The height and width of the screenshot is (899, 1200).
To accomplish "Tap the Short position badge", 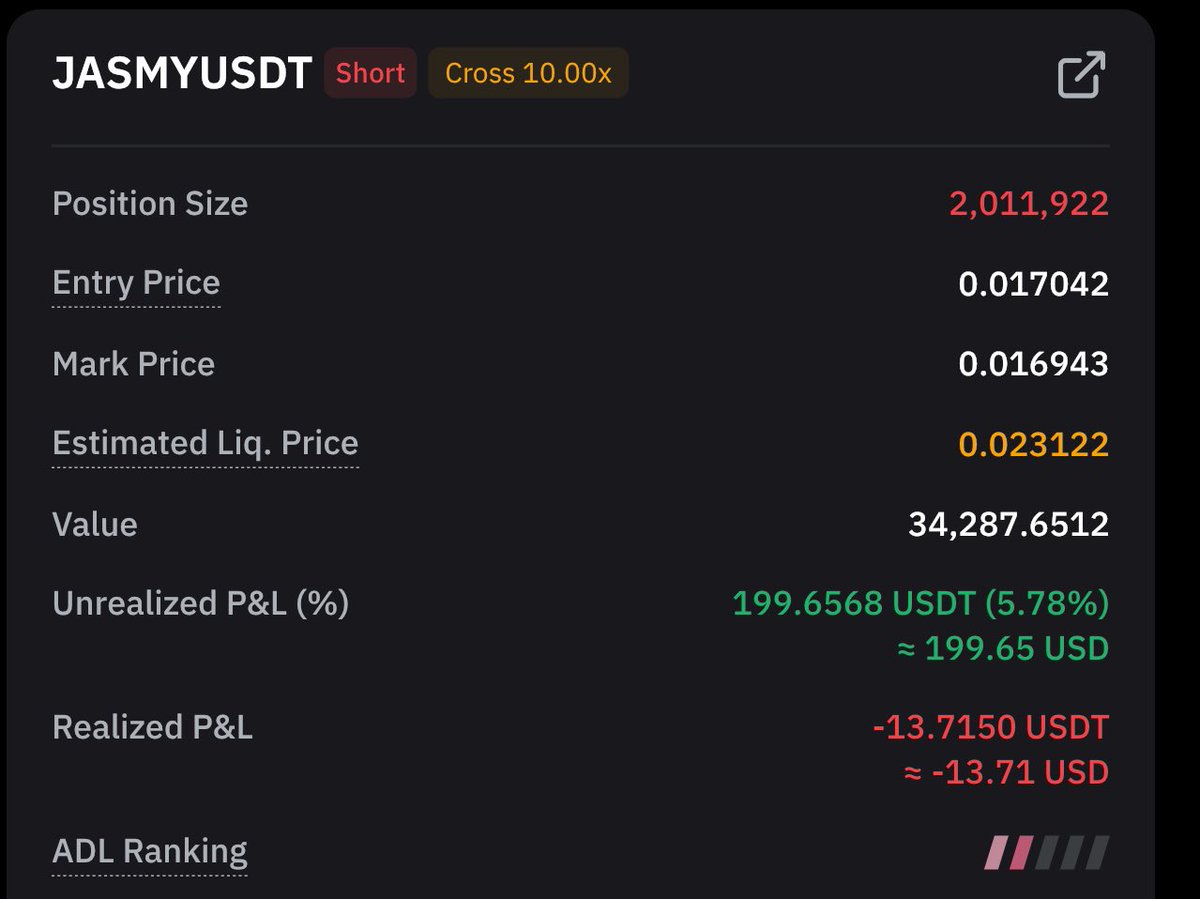I will (x=370, y=73).
